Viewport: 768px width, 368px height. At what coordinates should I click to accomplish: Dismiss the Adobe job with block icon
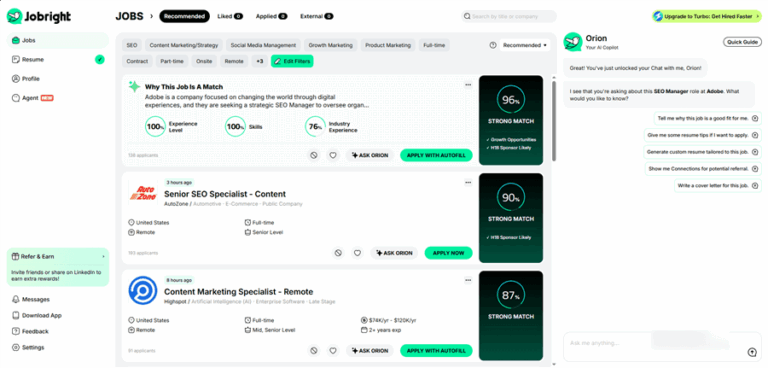tap(313, 155)
